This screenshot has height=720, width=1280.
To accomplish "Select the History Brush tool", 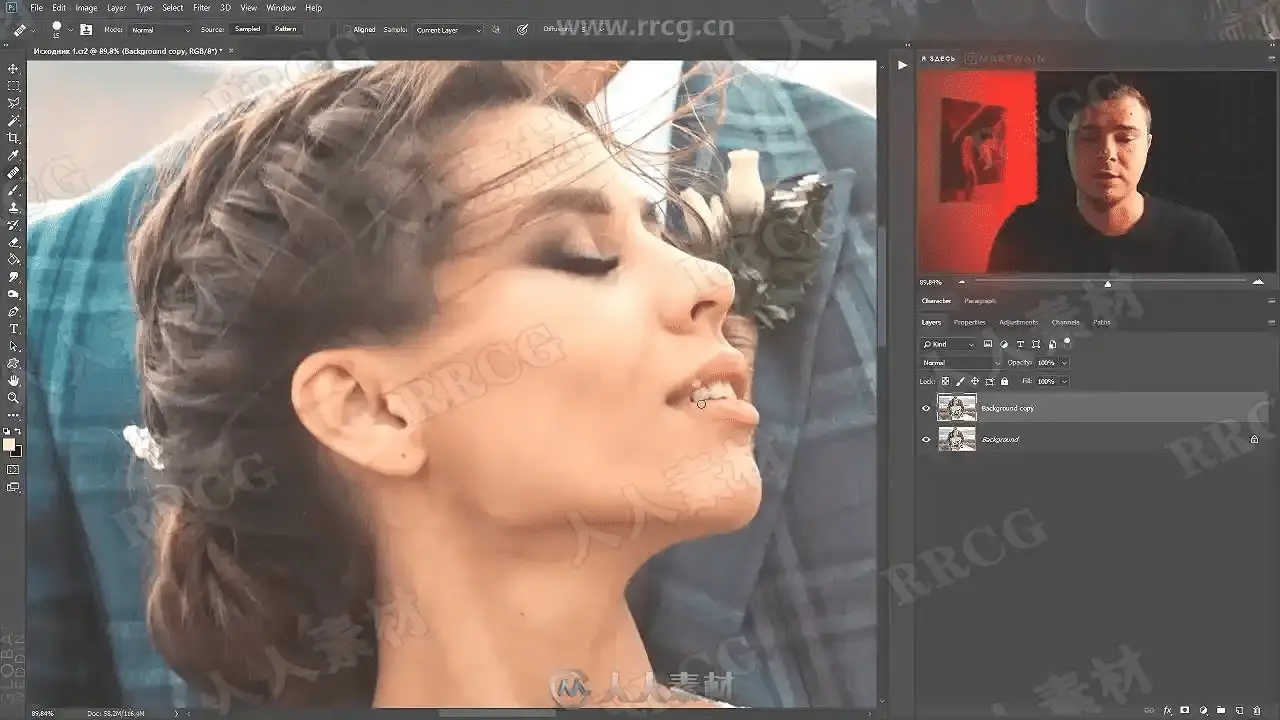I will point(14,225).
